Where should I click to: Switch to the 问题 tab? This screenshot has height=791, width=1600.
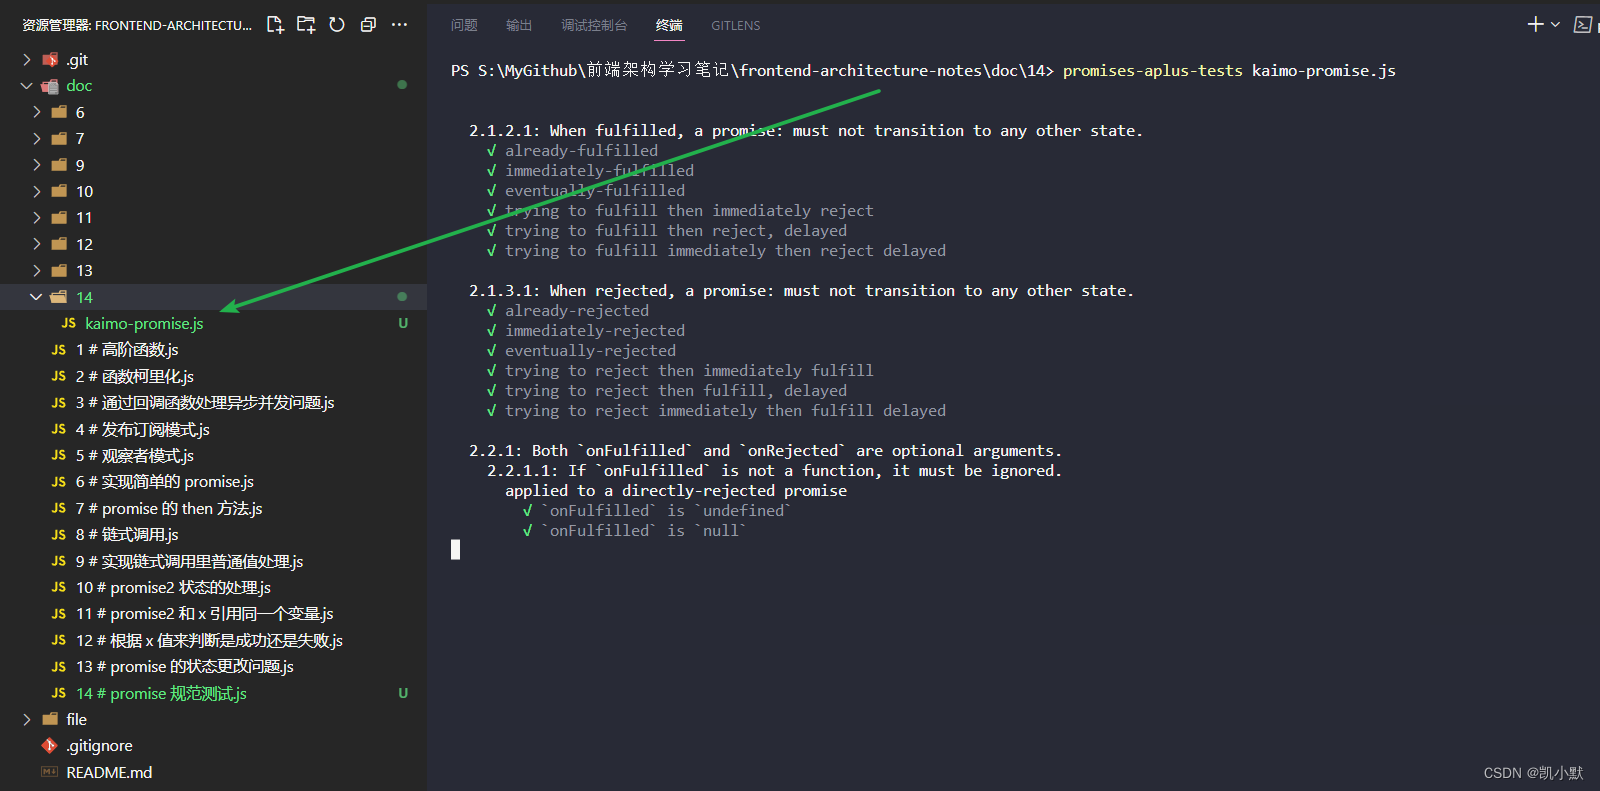point(464,25)
